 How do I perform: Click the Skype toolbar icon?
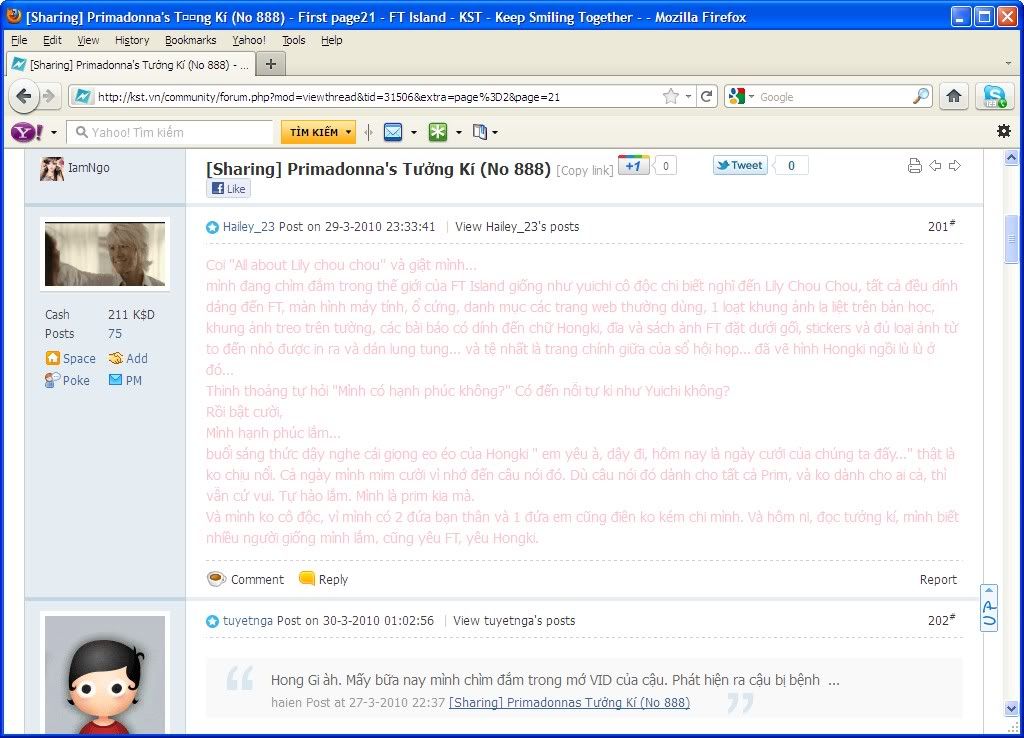[994, 97]
